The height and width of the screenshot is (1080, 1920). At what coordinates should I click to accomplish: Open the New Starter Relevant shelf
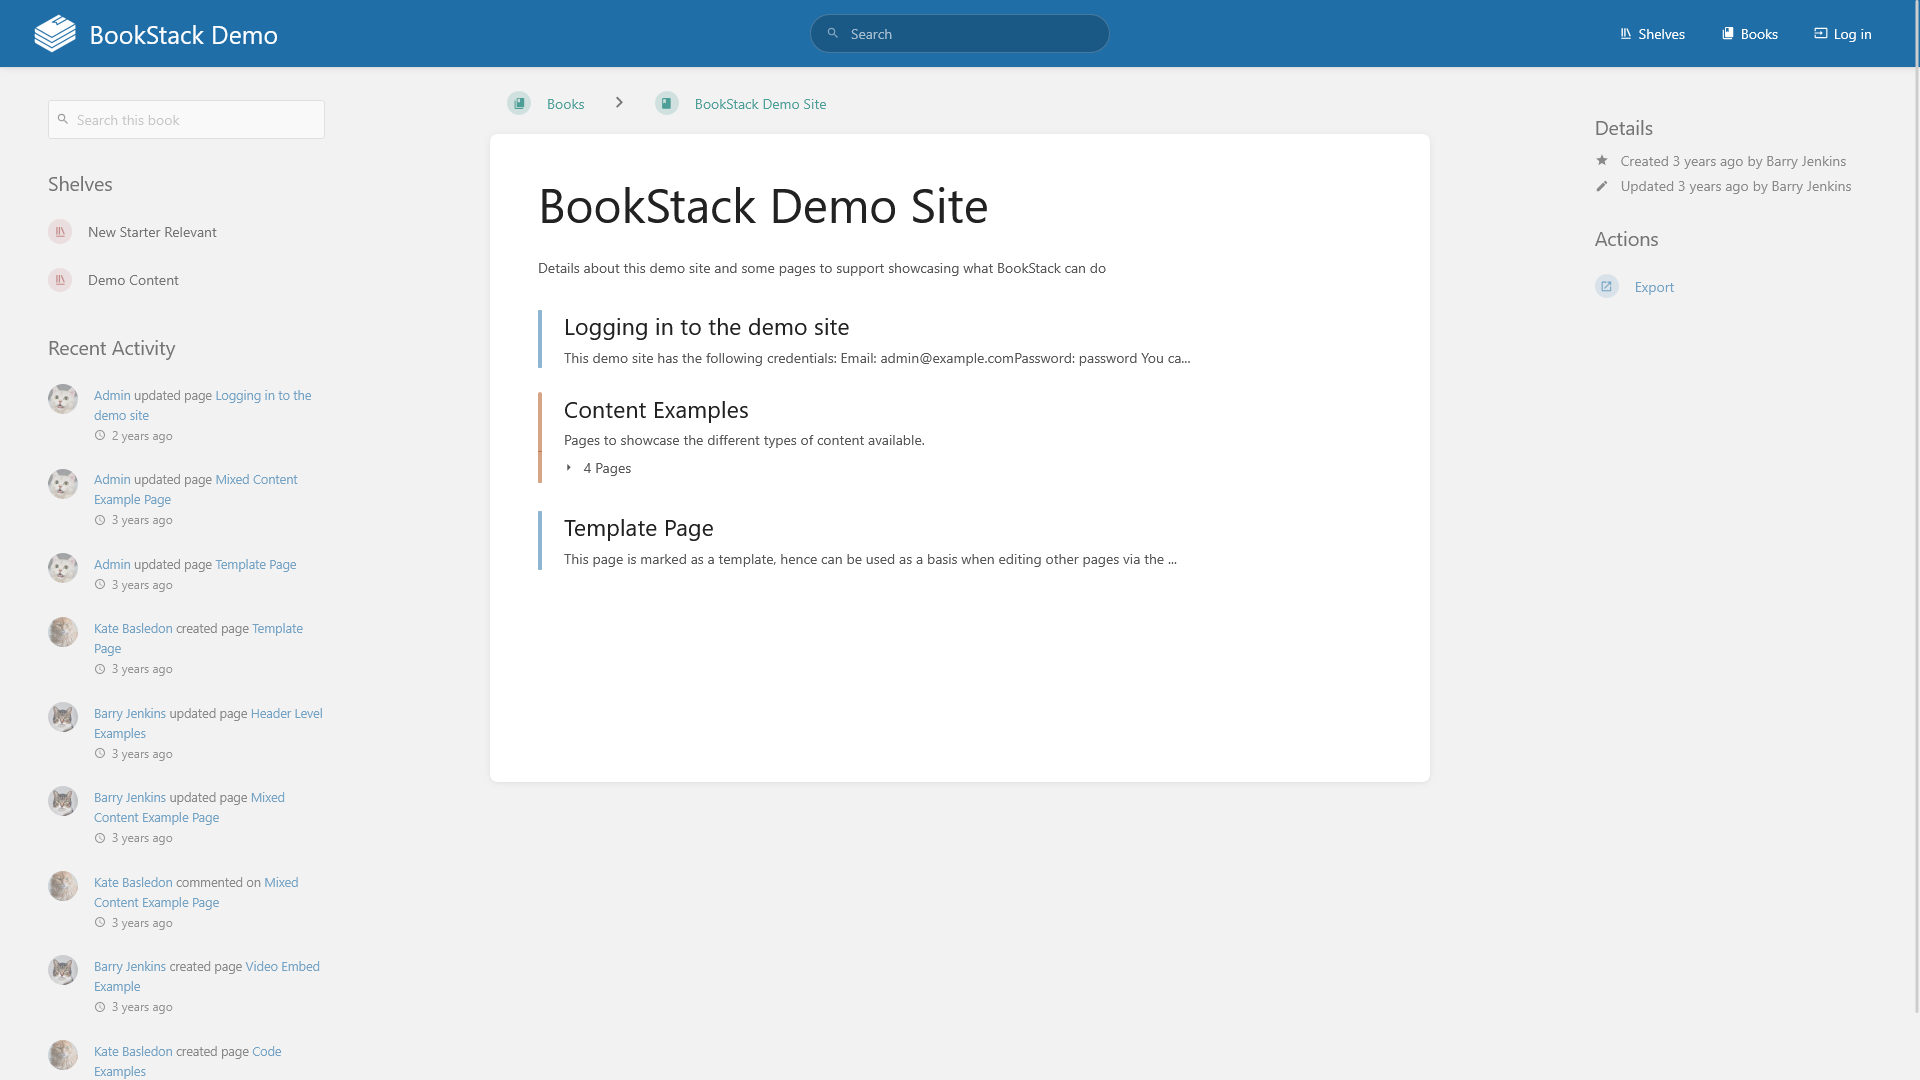click(x=152, y=232)
